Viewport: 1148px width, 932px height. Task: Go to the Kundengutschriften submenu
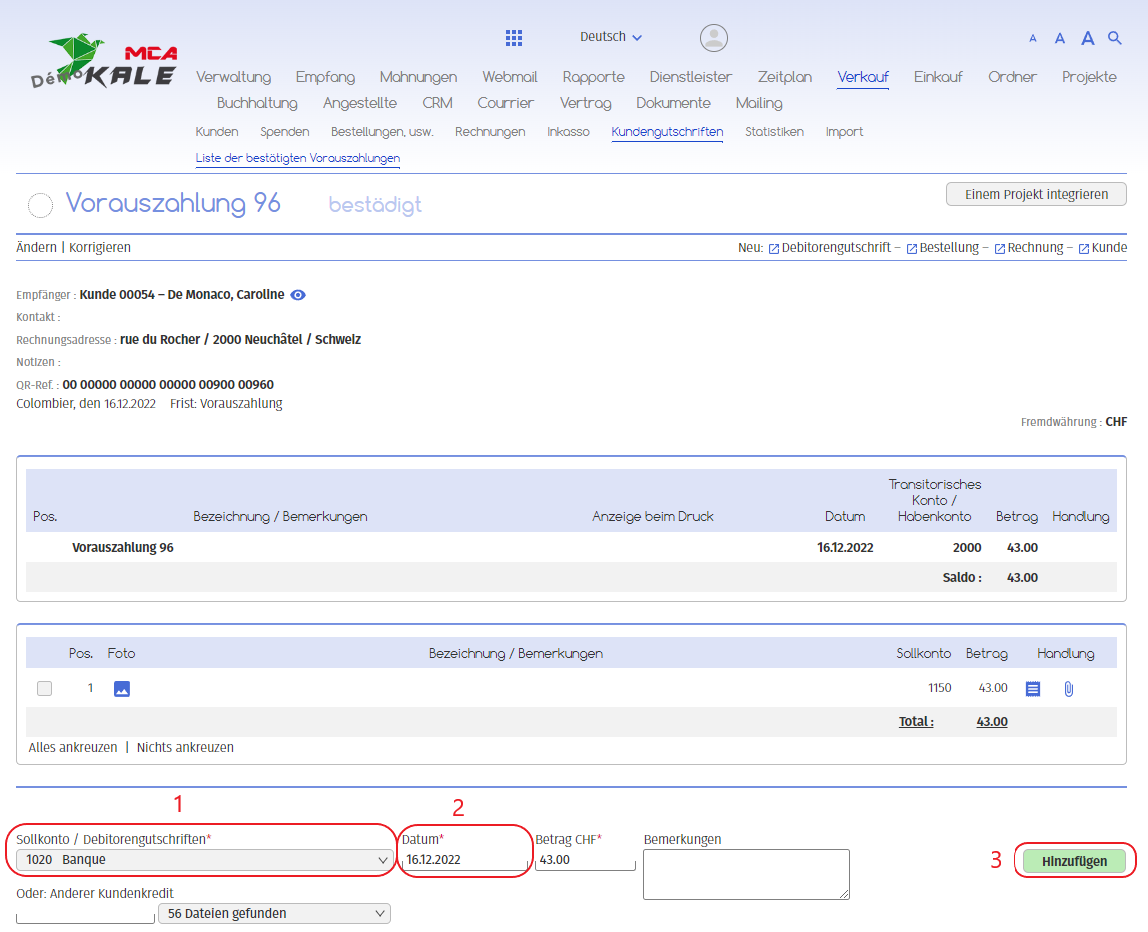coord(667,132)
